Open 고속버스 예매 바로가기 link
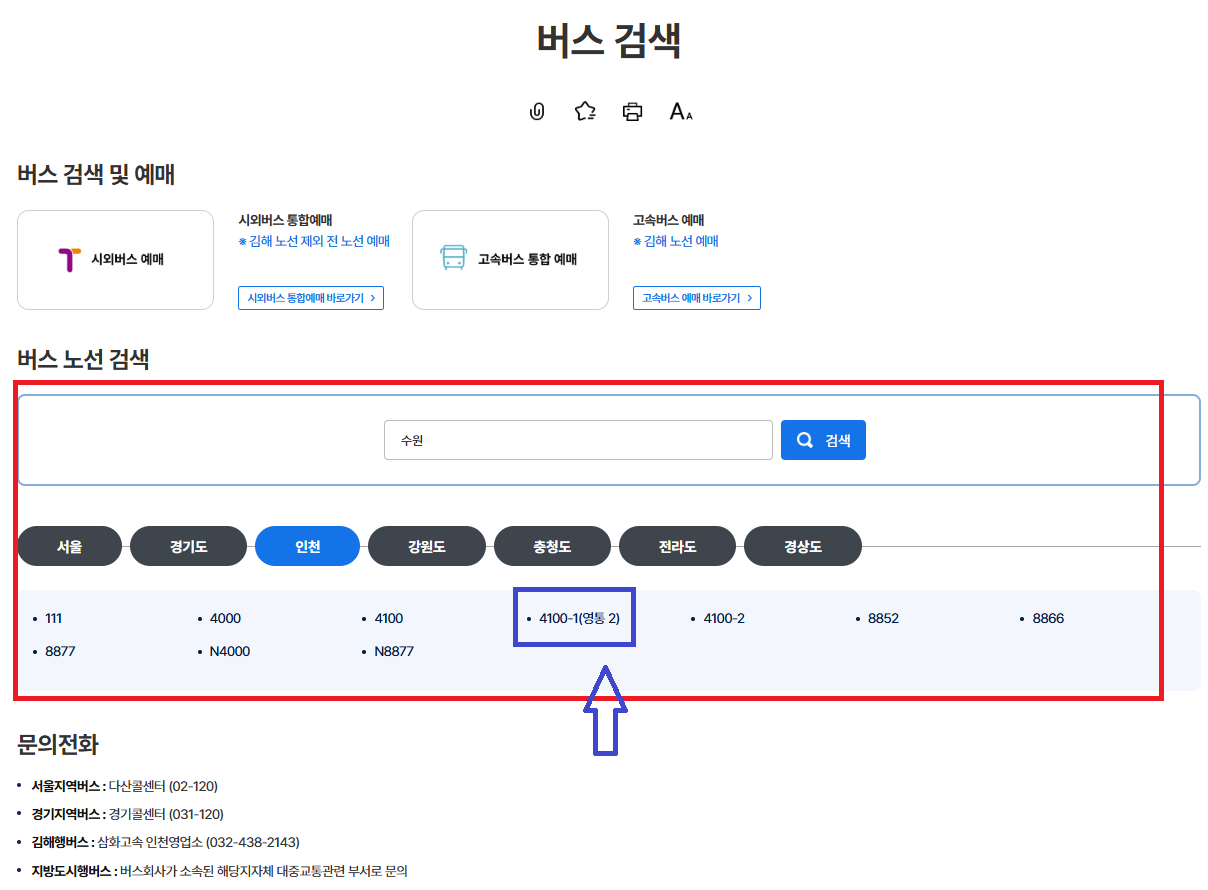 696,297
